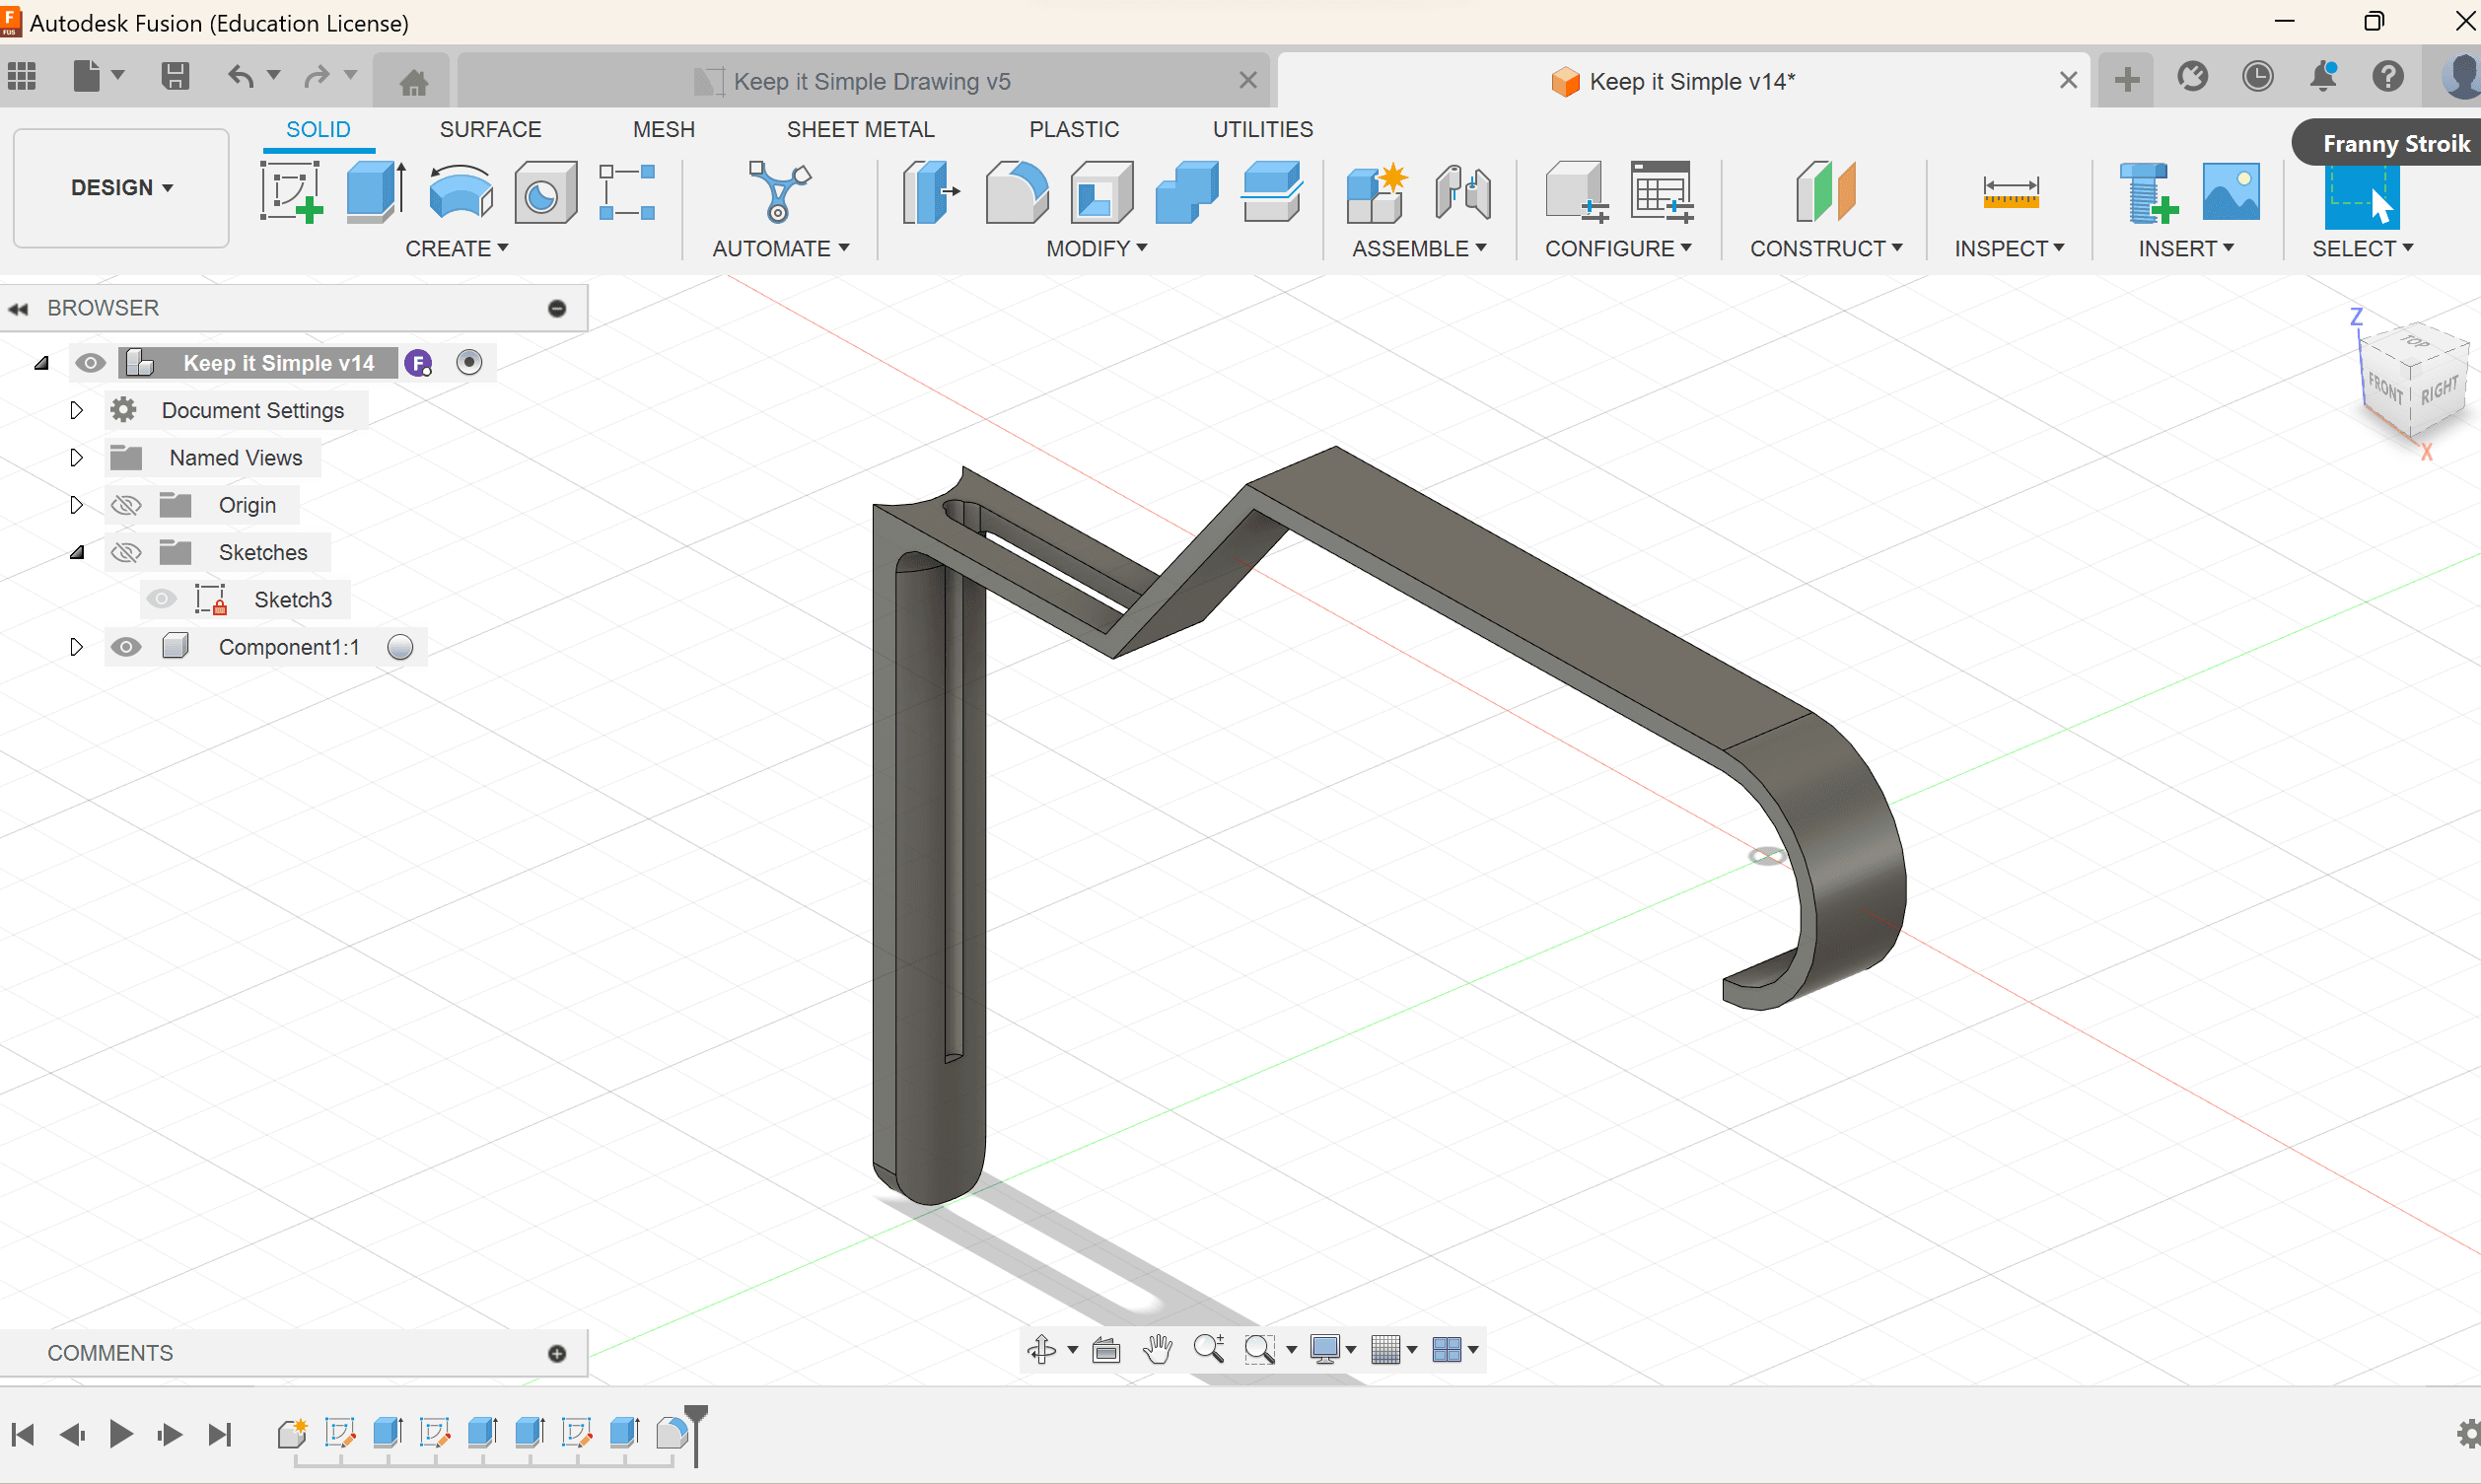This screenshot has width=2481, height=1484.
Task: Click the Joint tool icon
Action: pyautogui.click(x=1462, y=192)
